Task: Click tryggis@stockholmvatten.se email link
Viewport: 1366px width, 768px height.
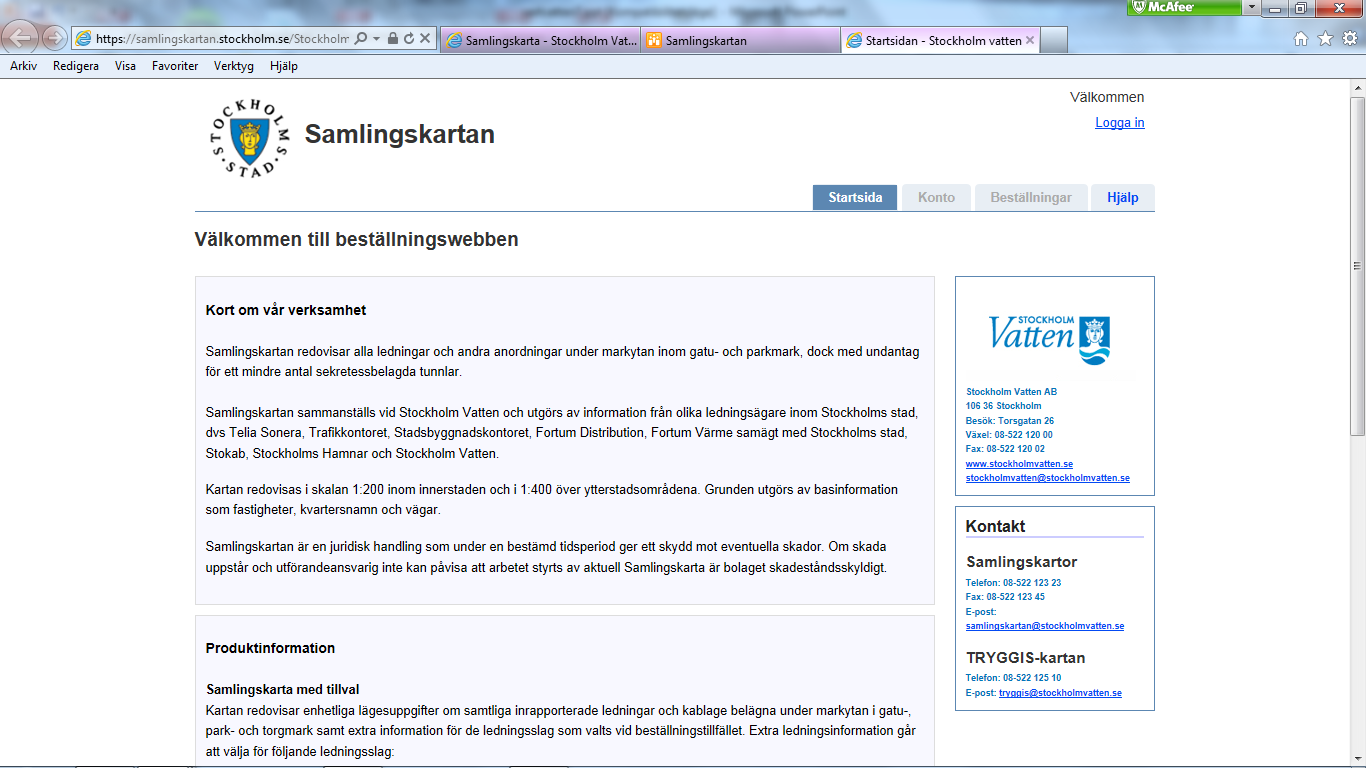Action: pos(1060,693)
